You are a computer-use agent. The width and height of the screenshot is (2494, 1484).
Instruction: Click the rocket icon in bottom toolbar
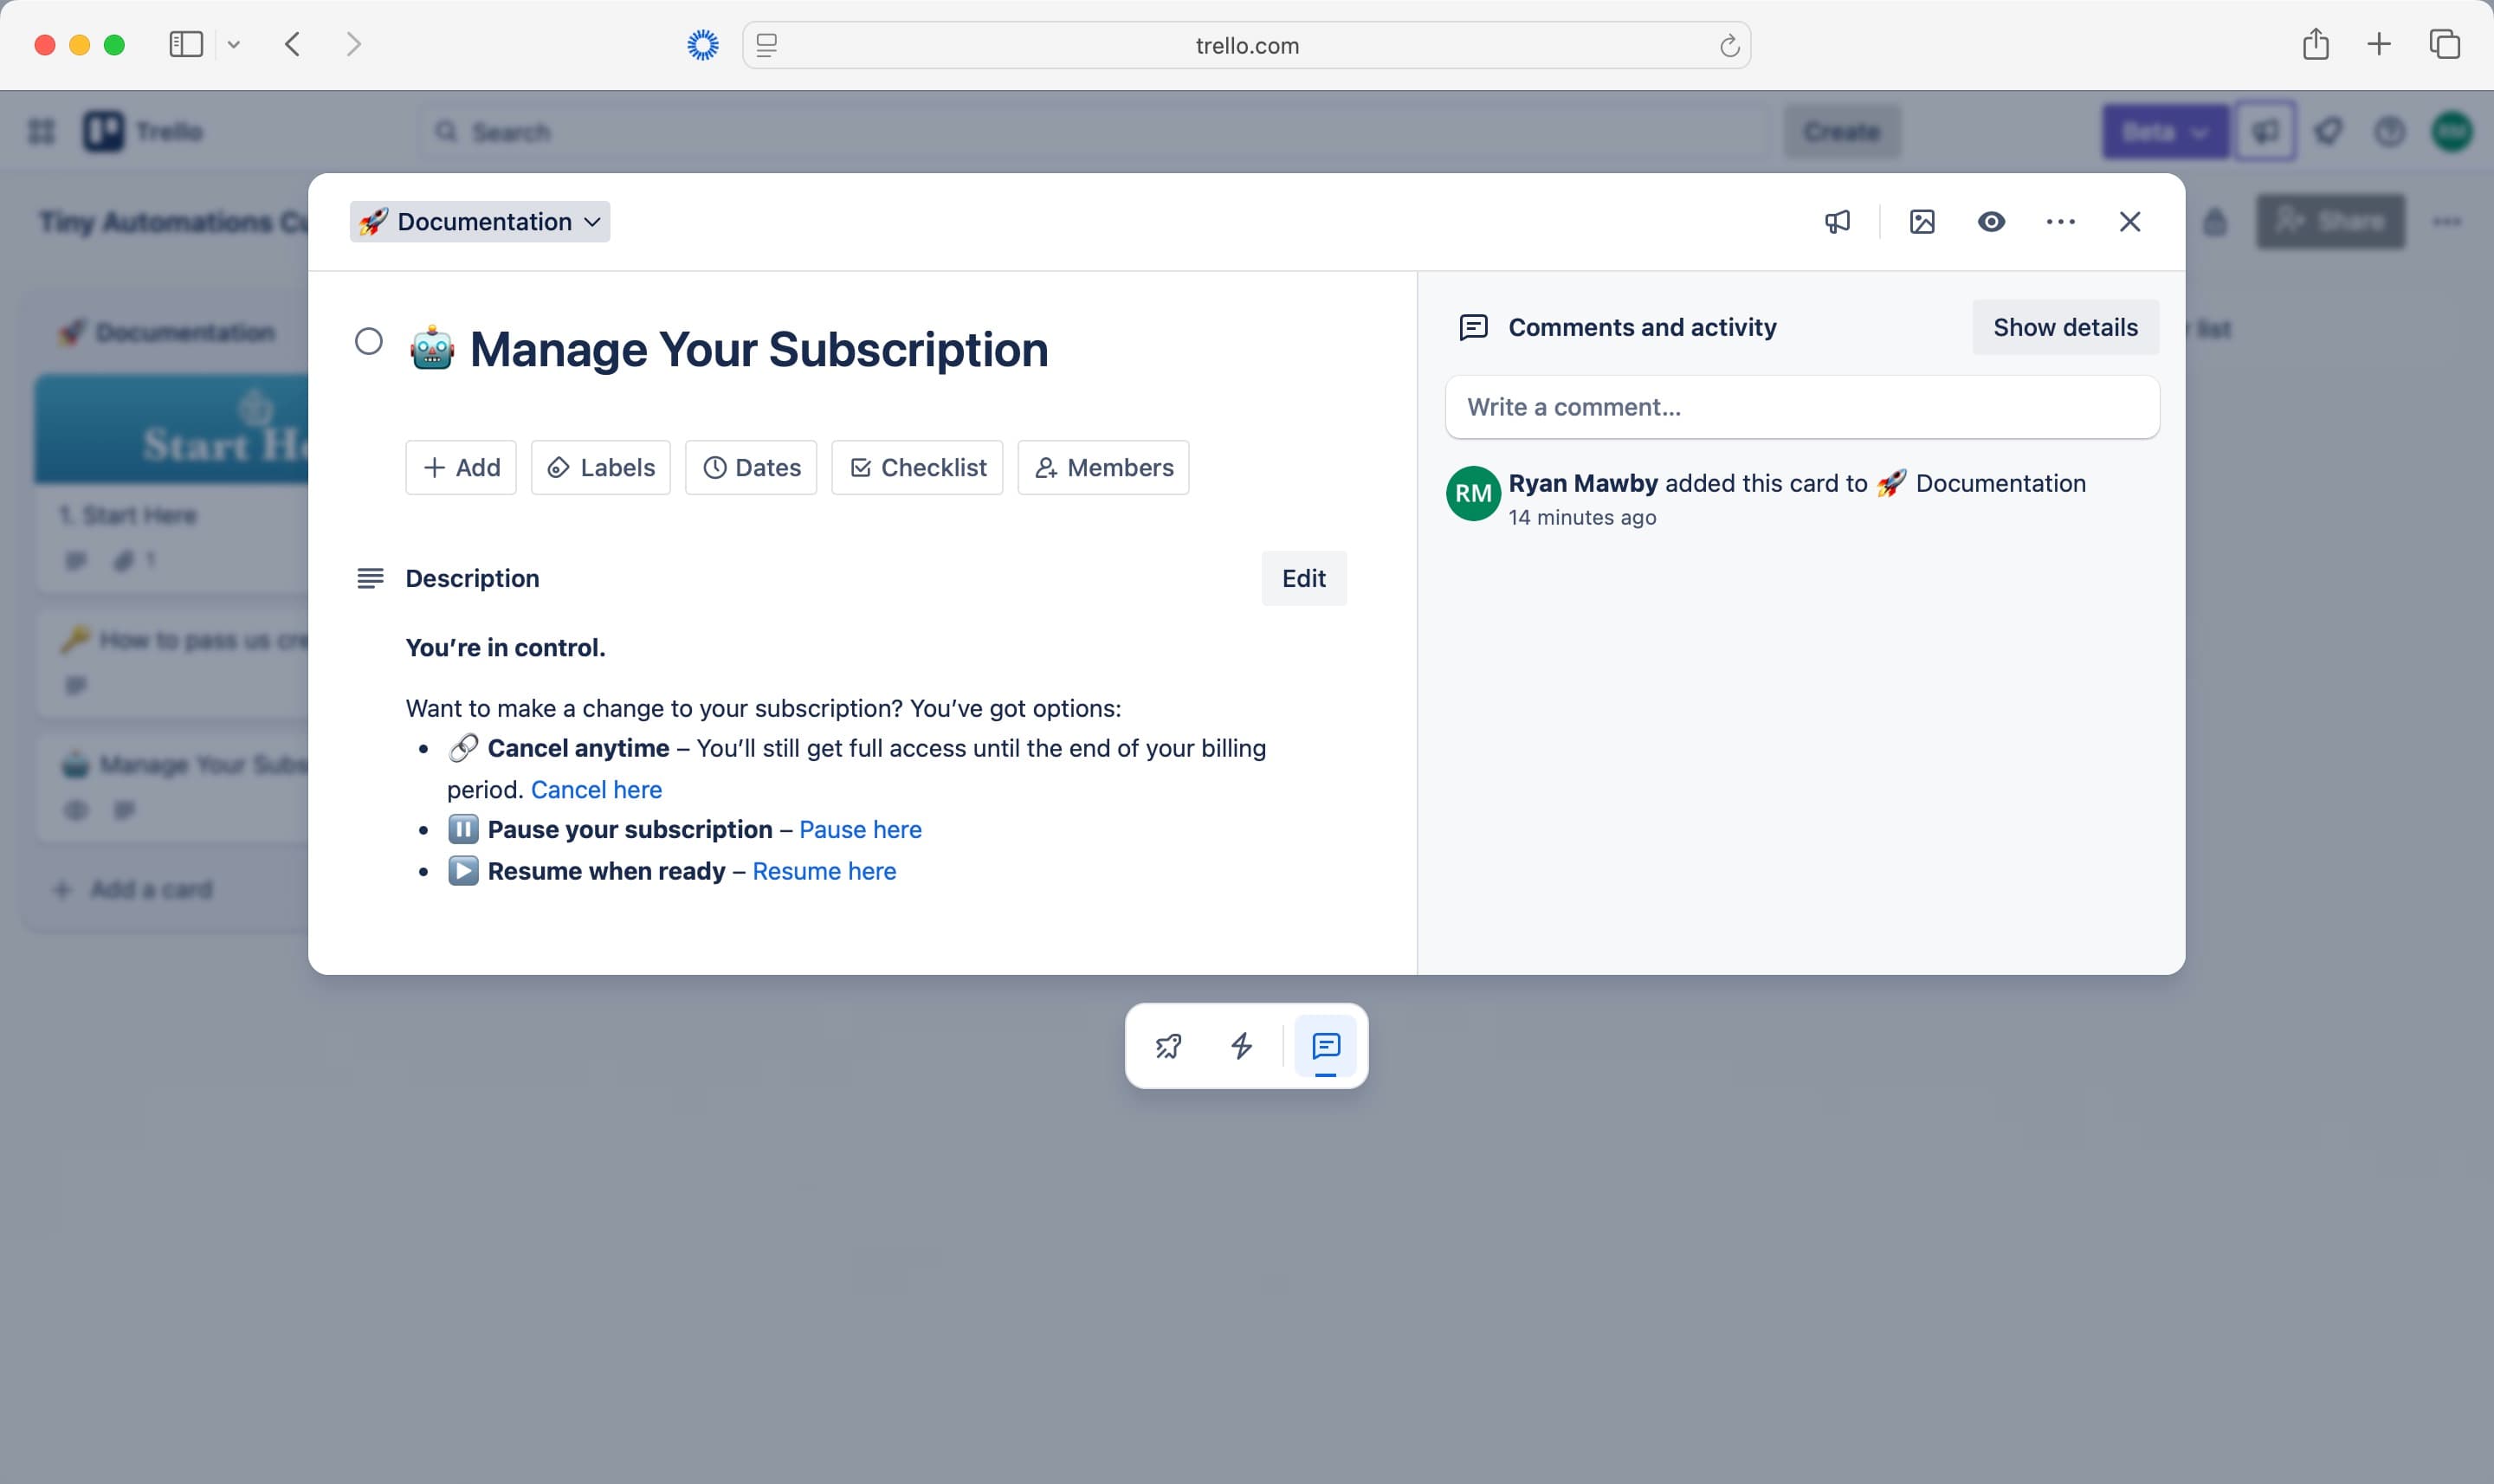pyautogui.click(x=1168, y=1046)
